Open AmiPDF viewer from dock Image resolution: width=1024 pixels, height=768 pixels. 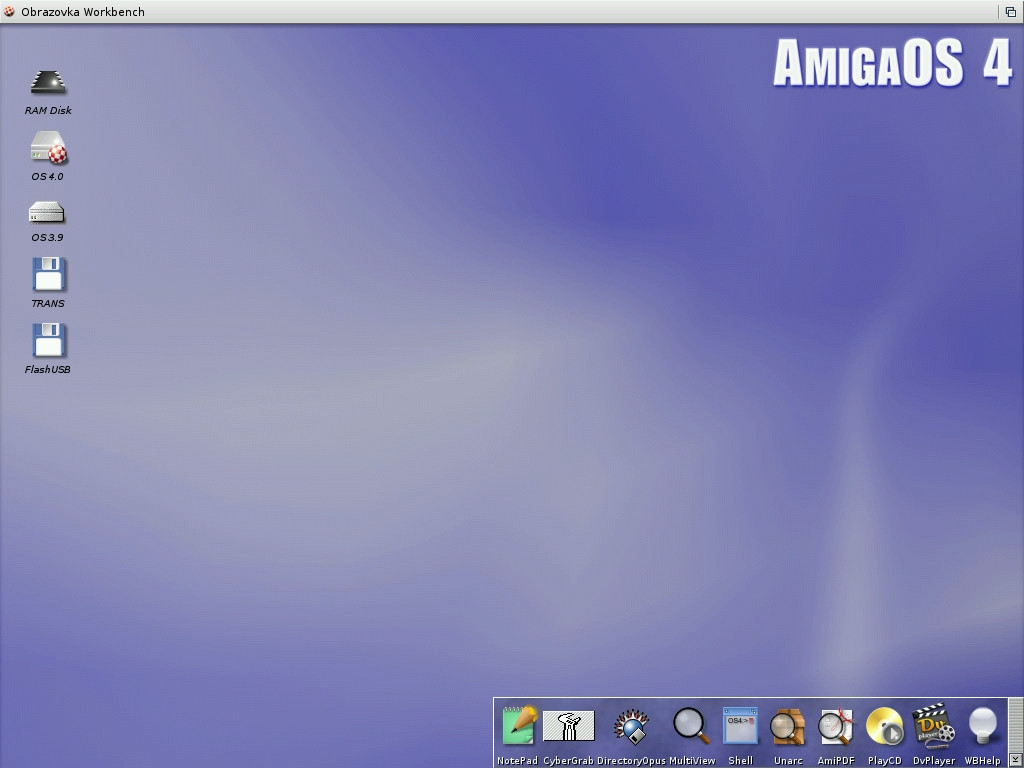(x=836, y=727)
